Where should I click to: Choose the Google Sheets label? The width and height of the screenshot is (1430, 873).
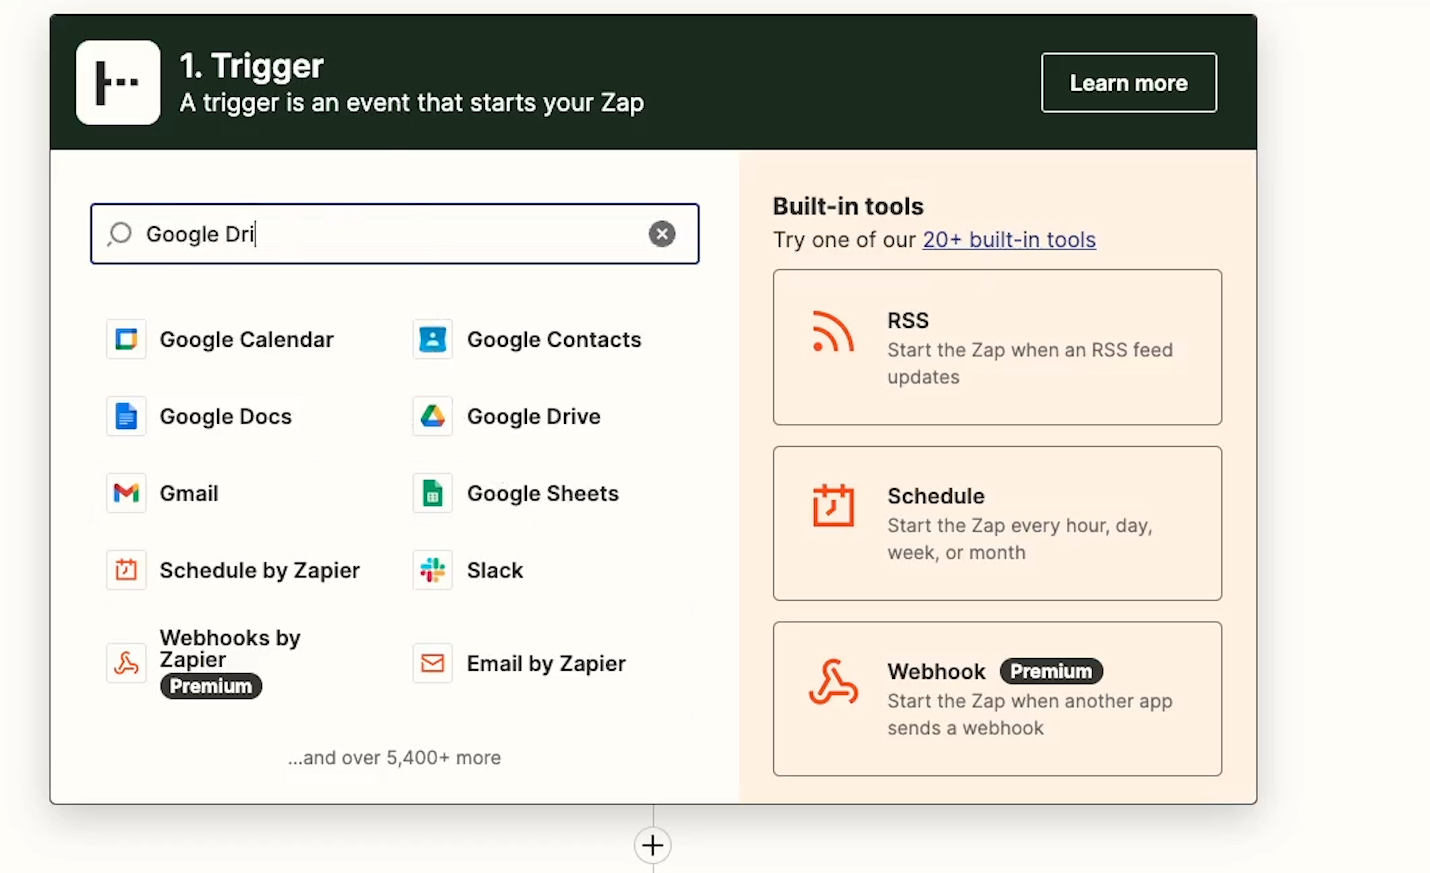coord(543,494)
